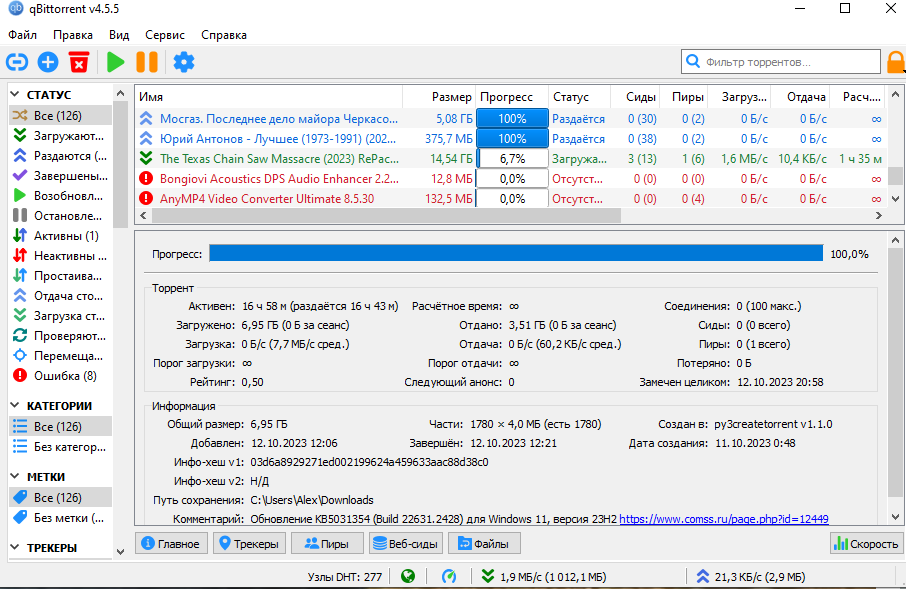906x589 pixels.
Task: Open the Правка menu
Action: click(x=73, y=35)
